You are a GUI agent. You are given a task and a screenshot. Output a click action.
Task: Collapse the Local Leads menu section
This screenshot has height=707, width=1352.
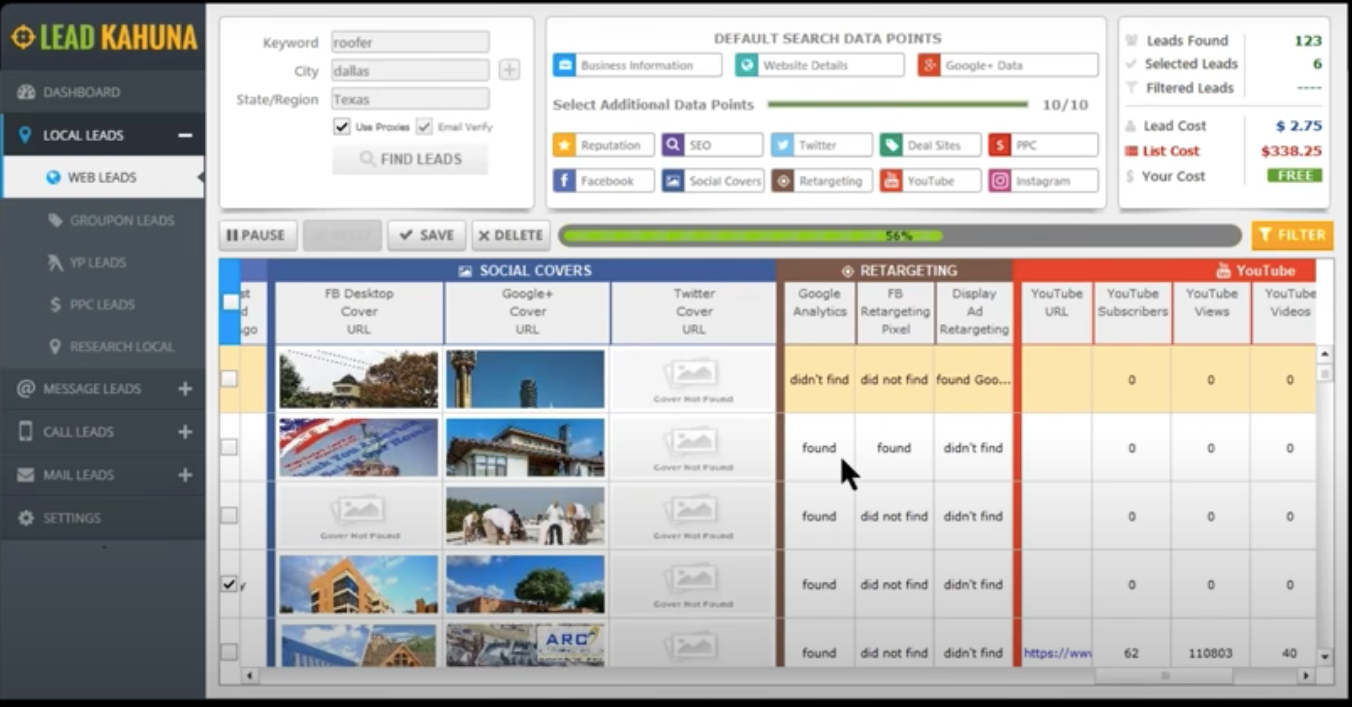pyautogui.click(x=185, y=135)
